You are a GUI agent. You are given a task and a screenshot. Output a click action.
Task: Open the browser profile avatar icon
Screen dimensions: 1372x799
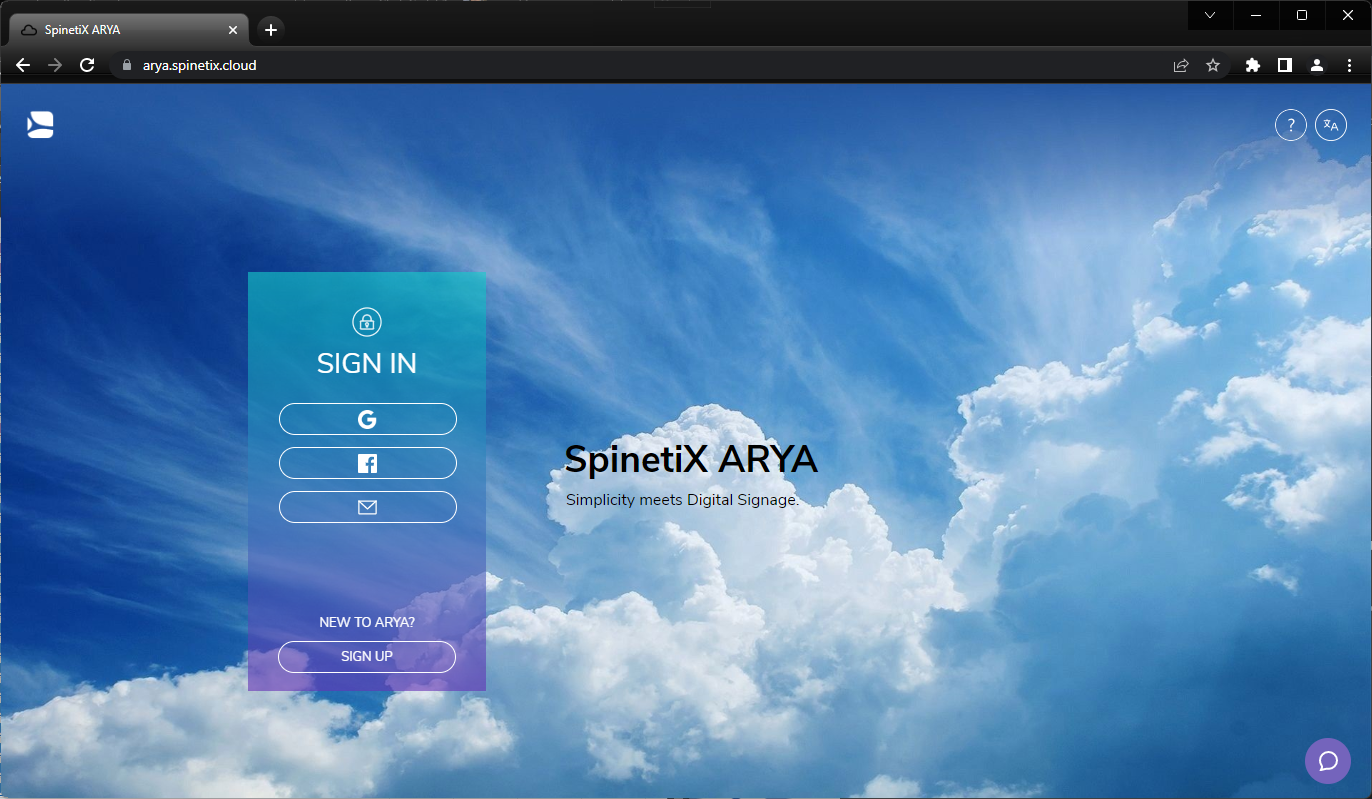click(x=1317, y=65)
